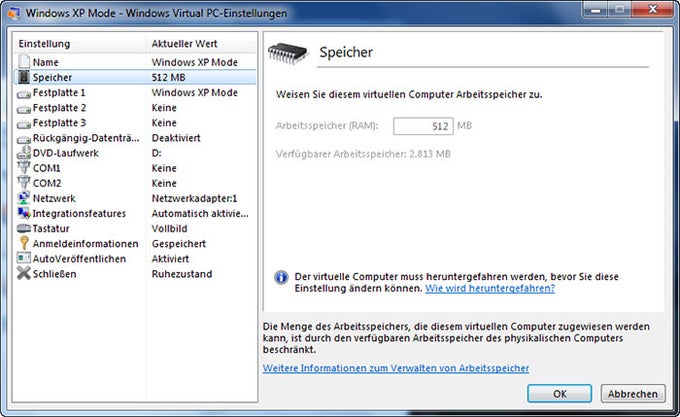Click the blue info icon beside shutdown notice
Screen dimensions: 680x417
pos(281,277)
